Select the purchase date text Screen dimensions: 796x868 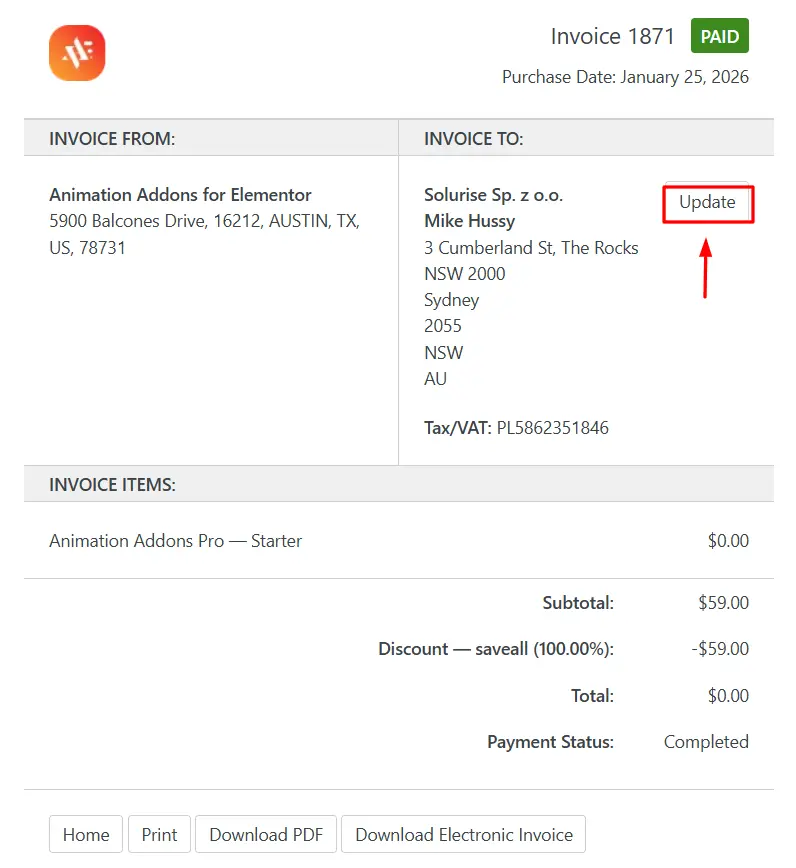pyautogui.click(x=625, y=77)
